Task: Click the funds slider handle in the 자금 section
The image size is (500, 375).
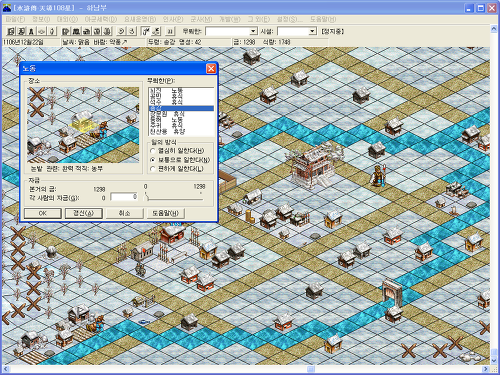Action: [146, 197]
